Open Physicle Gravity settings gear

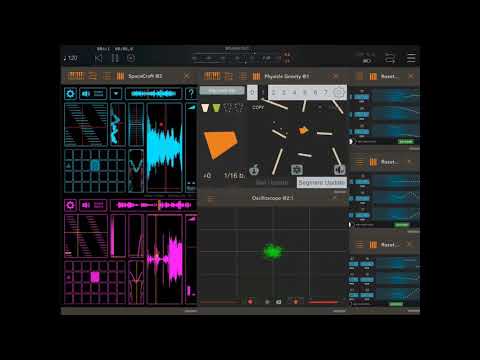pos(339,92)
